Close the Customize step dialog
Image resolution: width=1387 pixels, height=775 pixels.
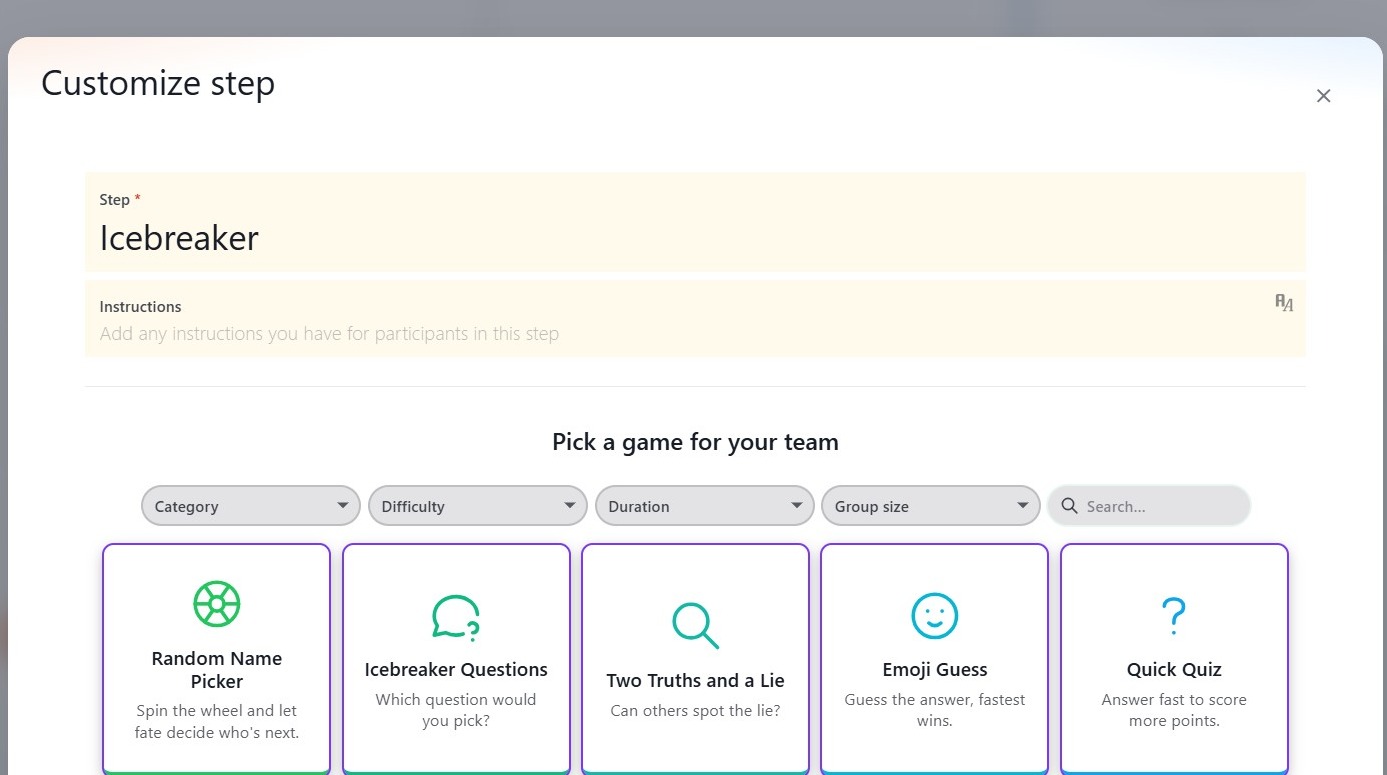(x=1323, y=96)
